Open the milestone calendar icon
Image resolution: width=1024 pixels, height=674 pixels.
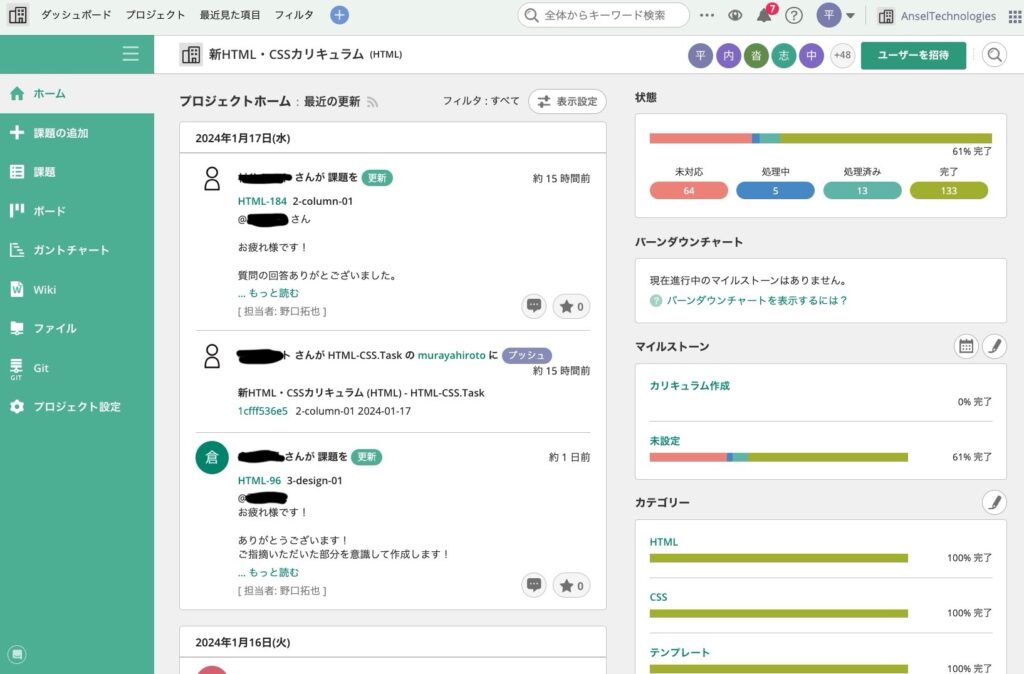[x=966, y=346]
